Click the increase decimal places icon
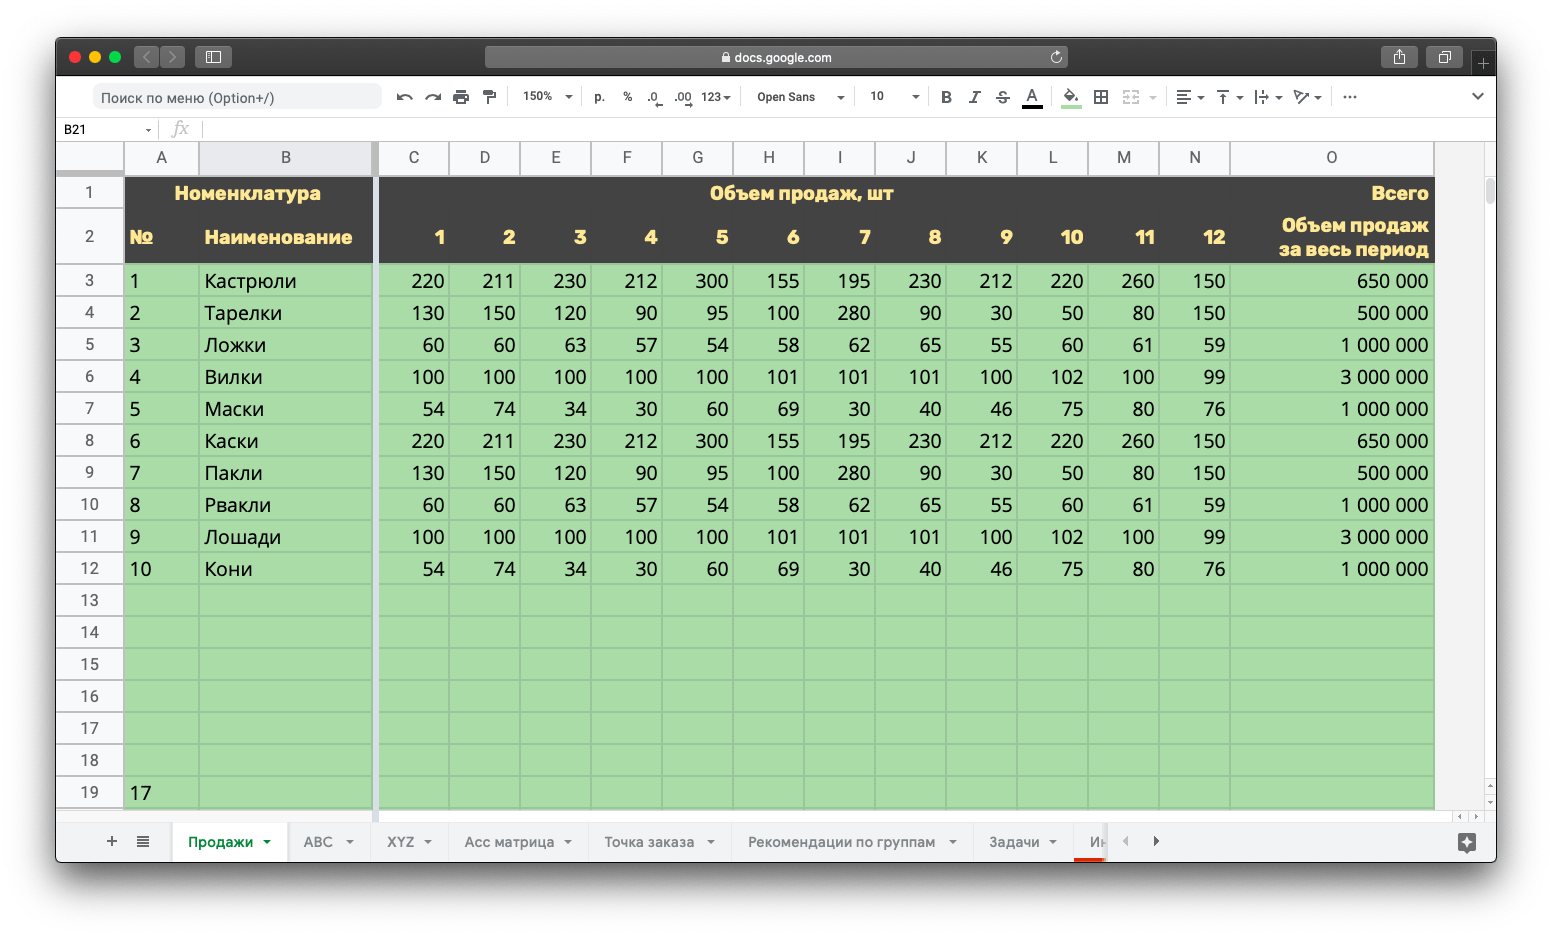 tap(683, 97)
